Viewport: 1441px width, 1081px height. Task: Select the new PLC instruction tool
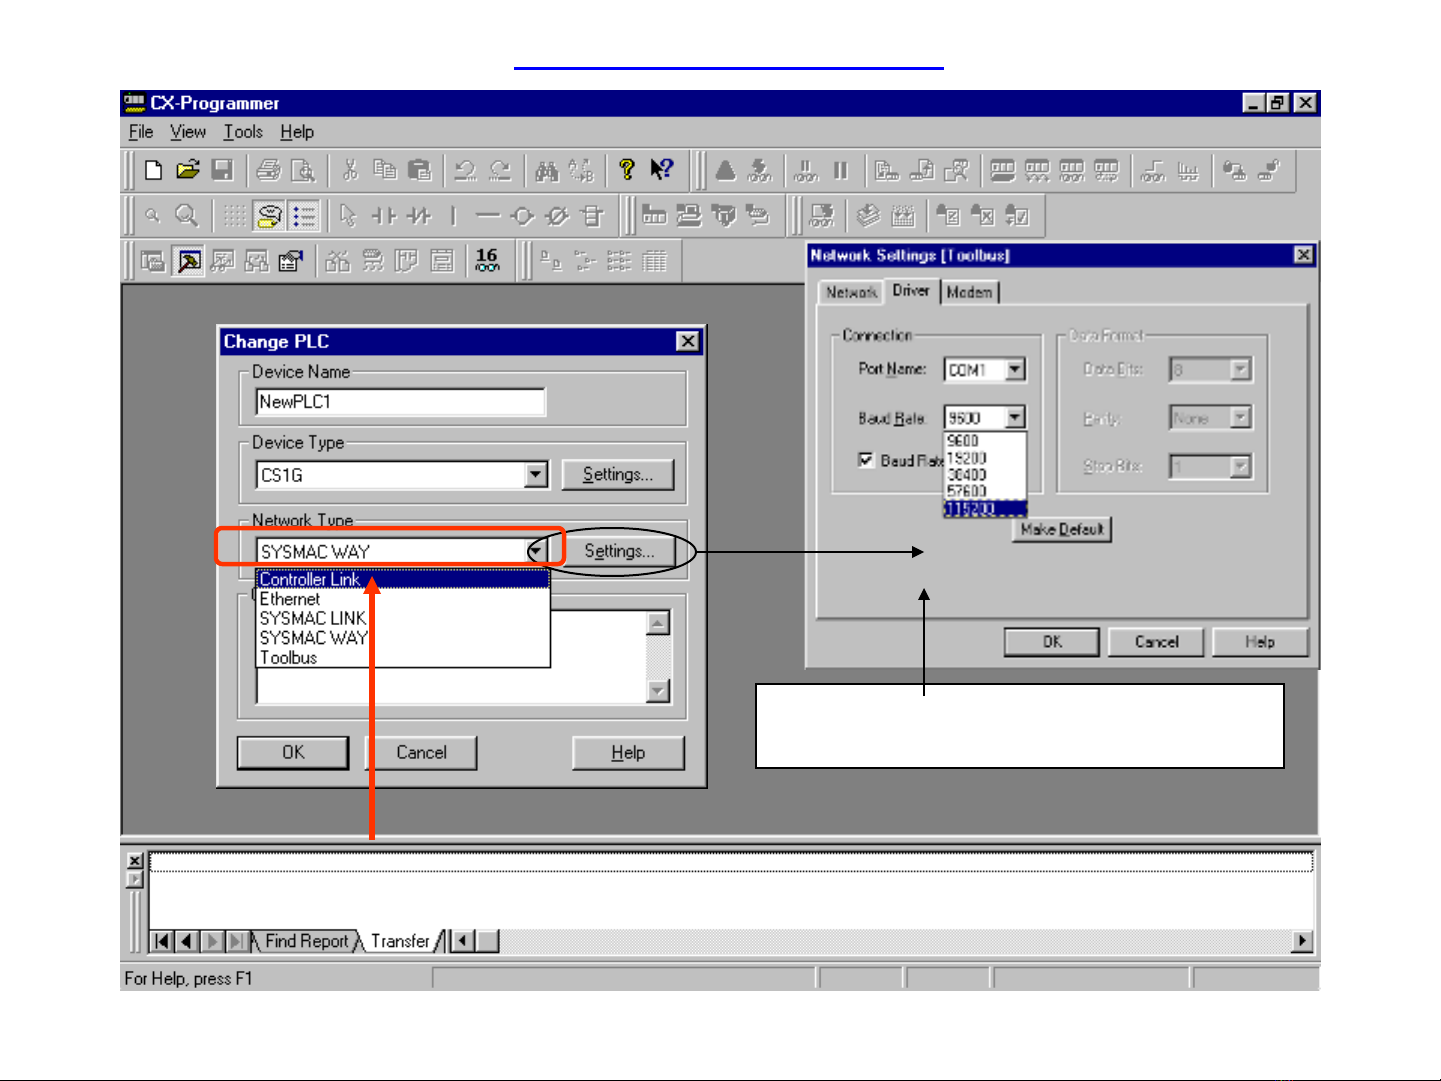(x=592, y=215)
